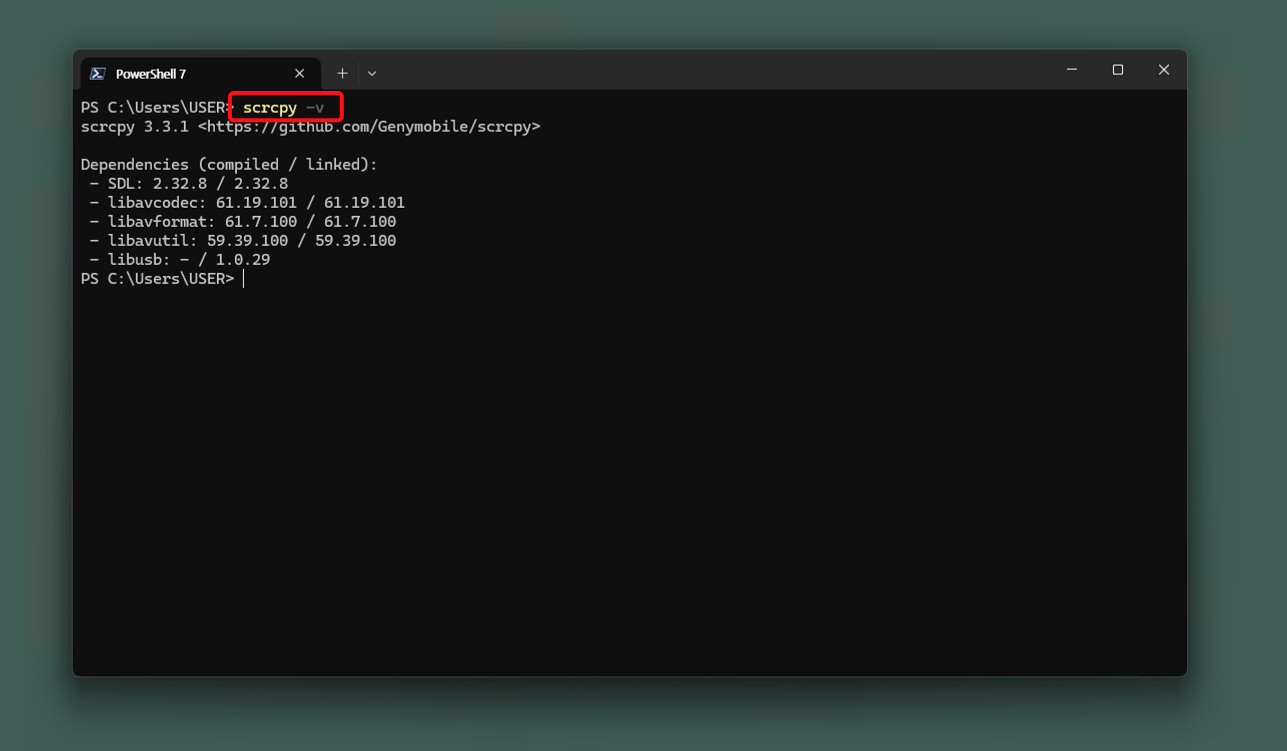Click the libavformat version line

coord(243,222)
